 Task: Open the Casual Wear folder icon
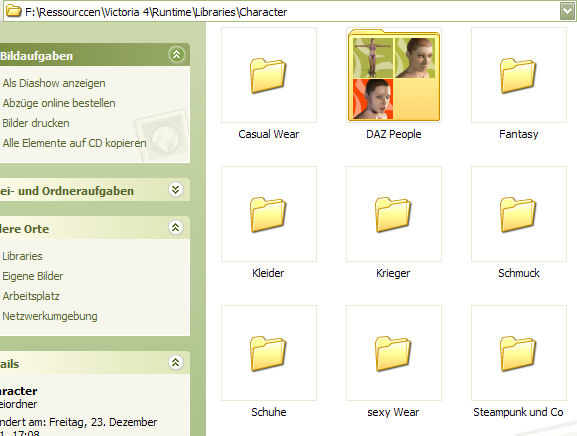268,75
